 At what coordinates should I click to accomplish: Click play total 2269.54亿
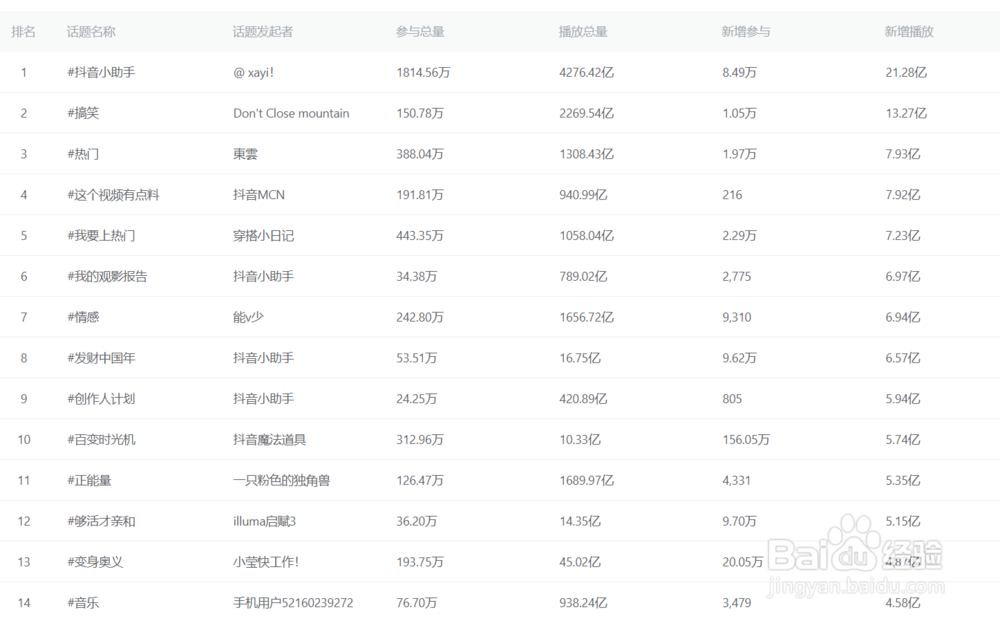tap(587, 113)
